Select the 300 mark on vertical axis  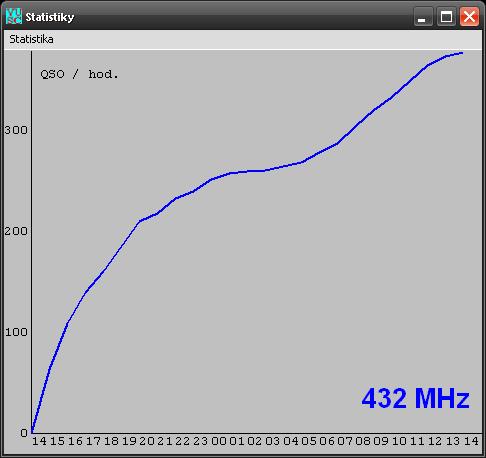coord(16,130)
